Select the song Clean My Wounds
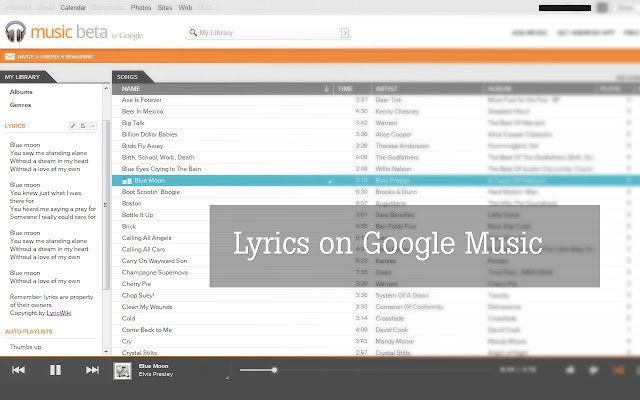This screenshot has height=400, width=640. point(147,307)
